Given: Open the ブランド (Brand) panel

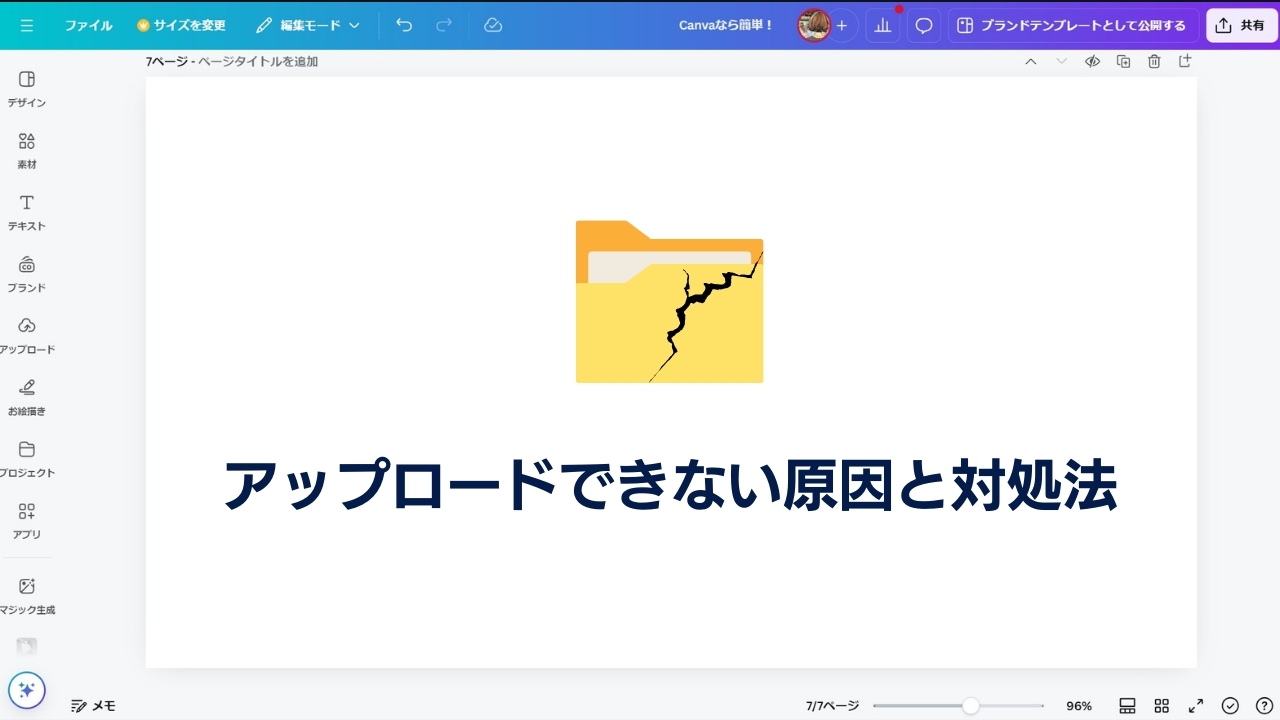Looking at the screenshot, I should [x=26, y=273].
